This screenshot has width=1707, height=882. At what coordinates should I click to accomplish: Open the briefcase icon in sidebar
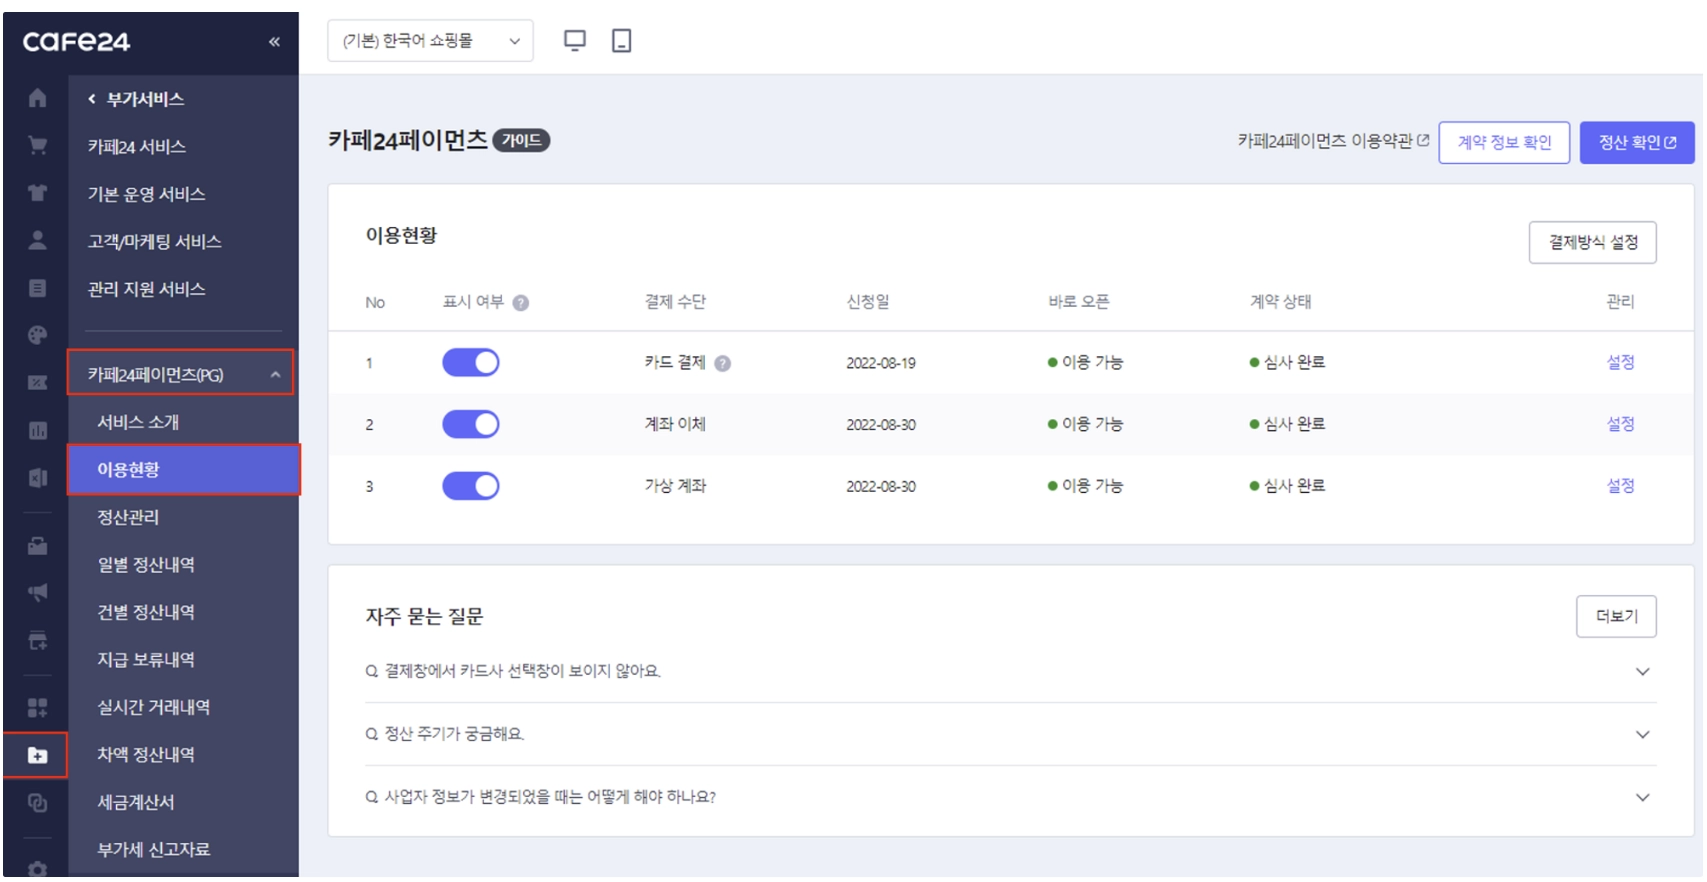[37, 546]
